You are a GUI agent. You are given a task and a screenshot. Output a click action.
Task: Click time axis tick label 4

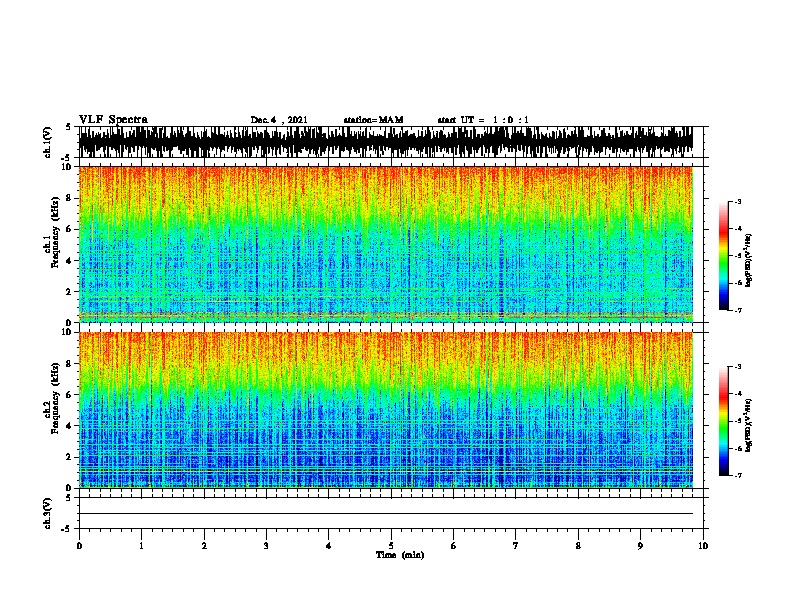329,546
